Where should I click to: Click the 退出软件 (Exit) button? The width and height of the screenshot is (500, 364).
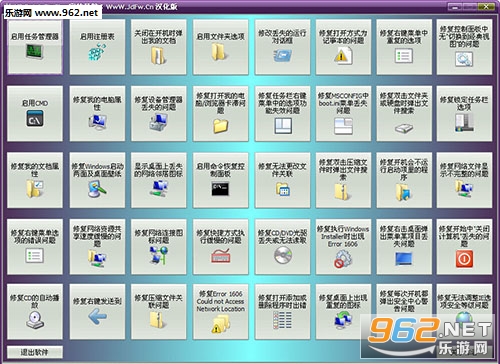tap(35, 352)
